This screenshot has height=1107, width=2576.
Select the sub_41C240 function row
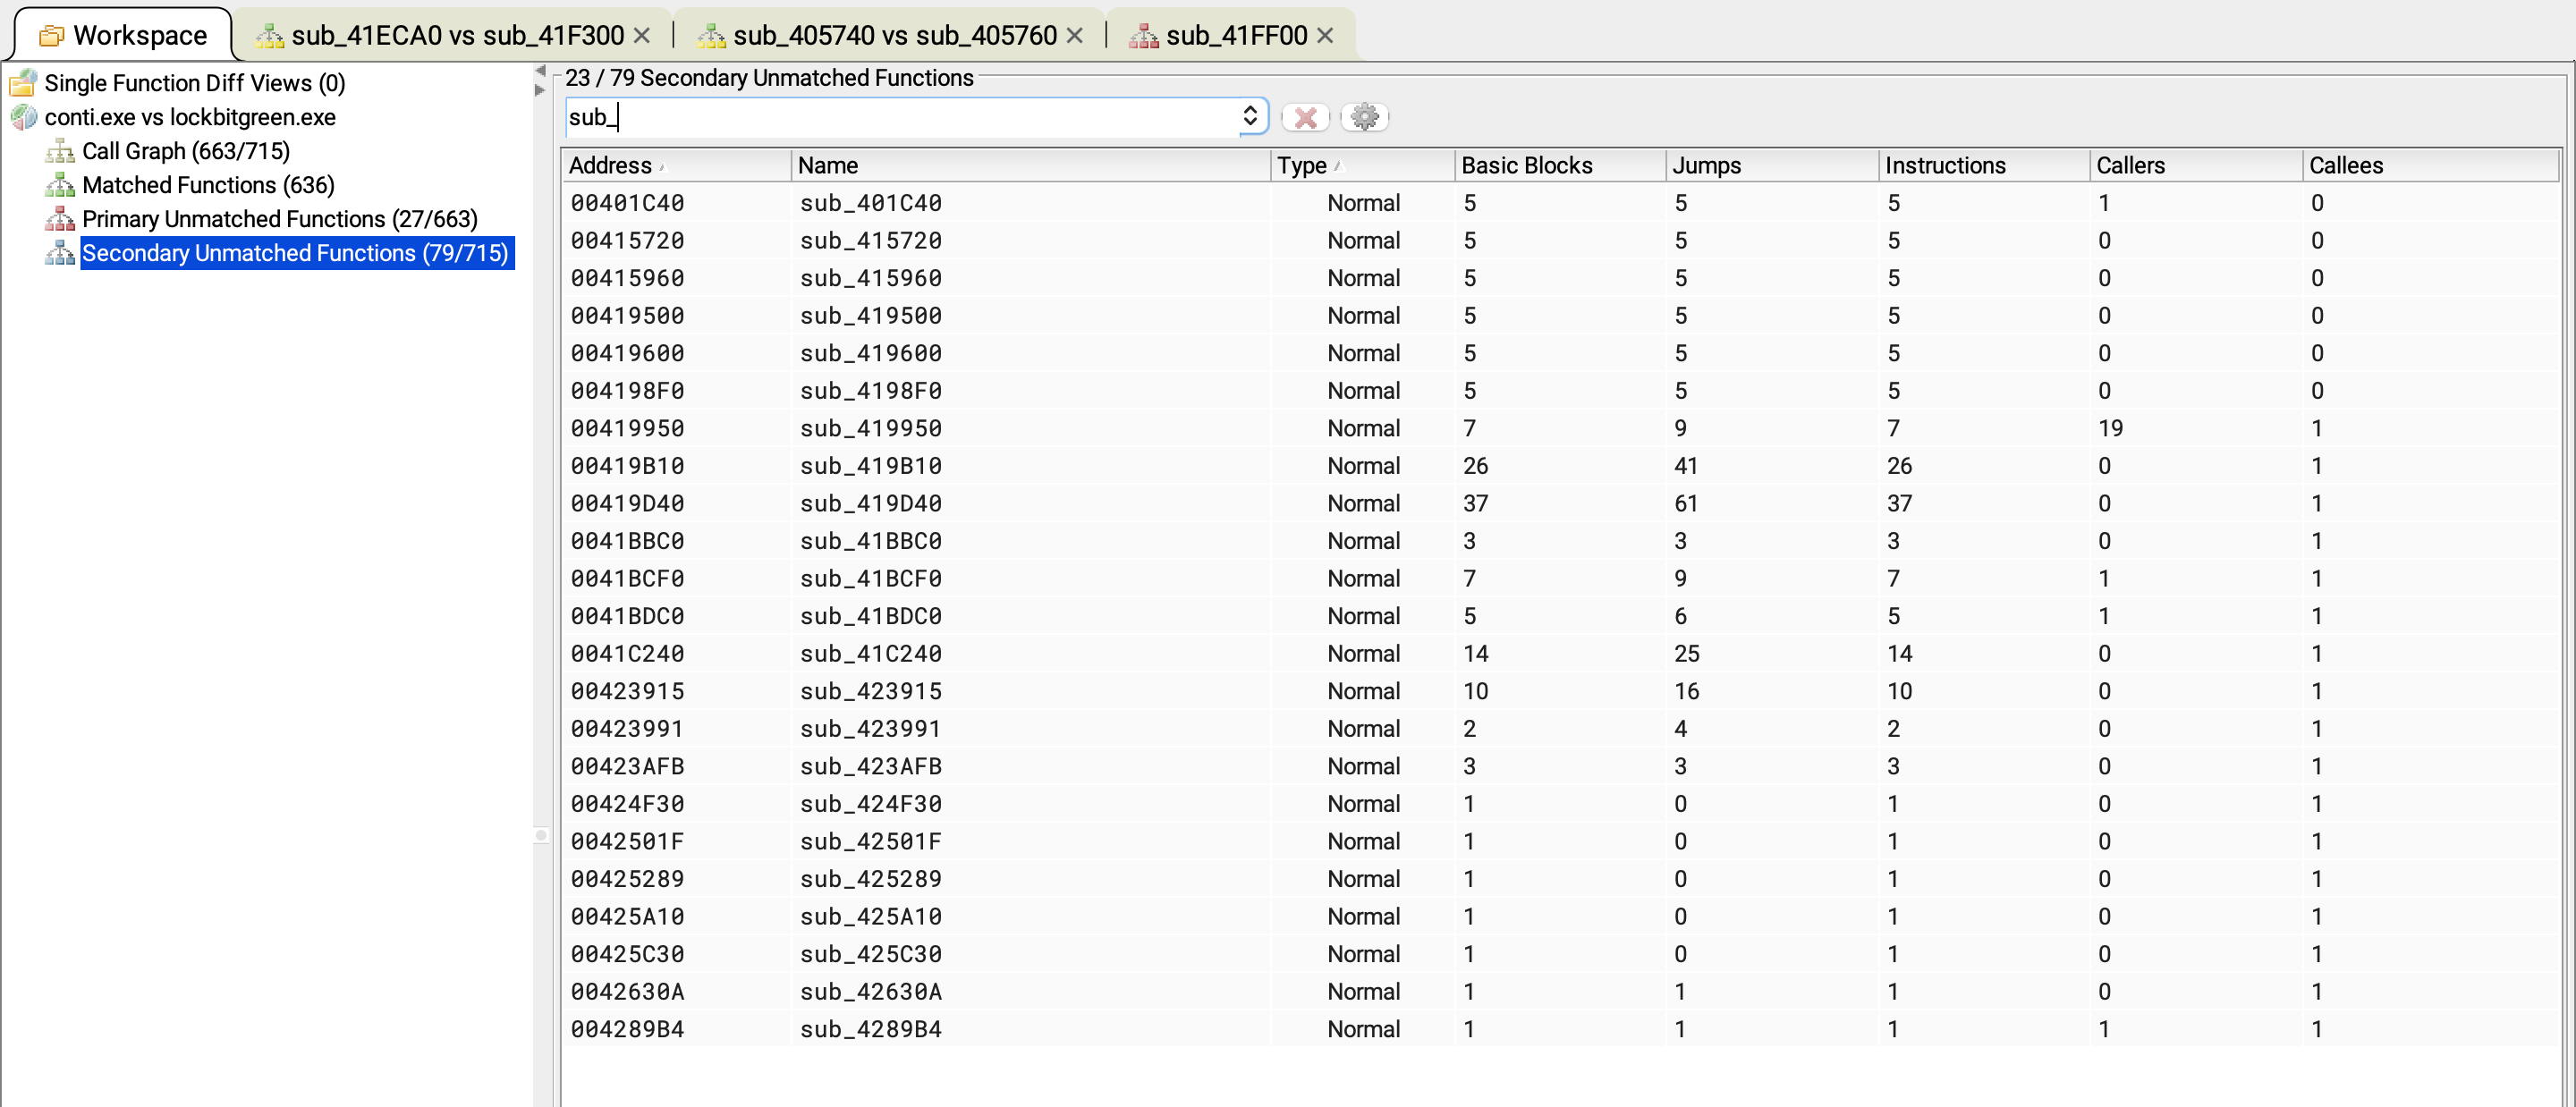pos(1560,653)
